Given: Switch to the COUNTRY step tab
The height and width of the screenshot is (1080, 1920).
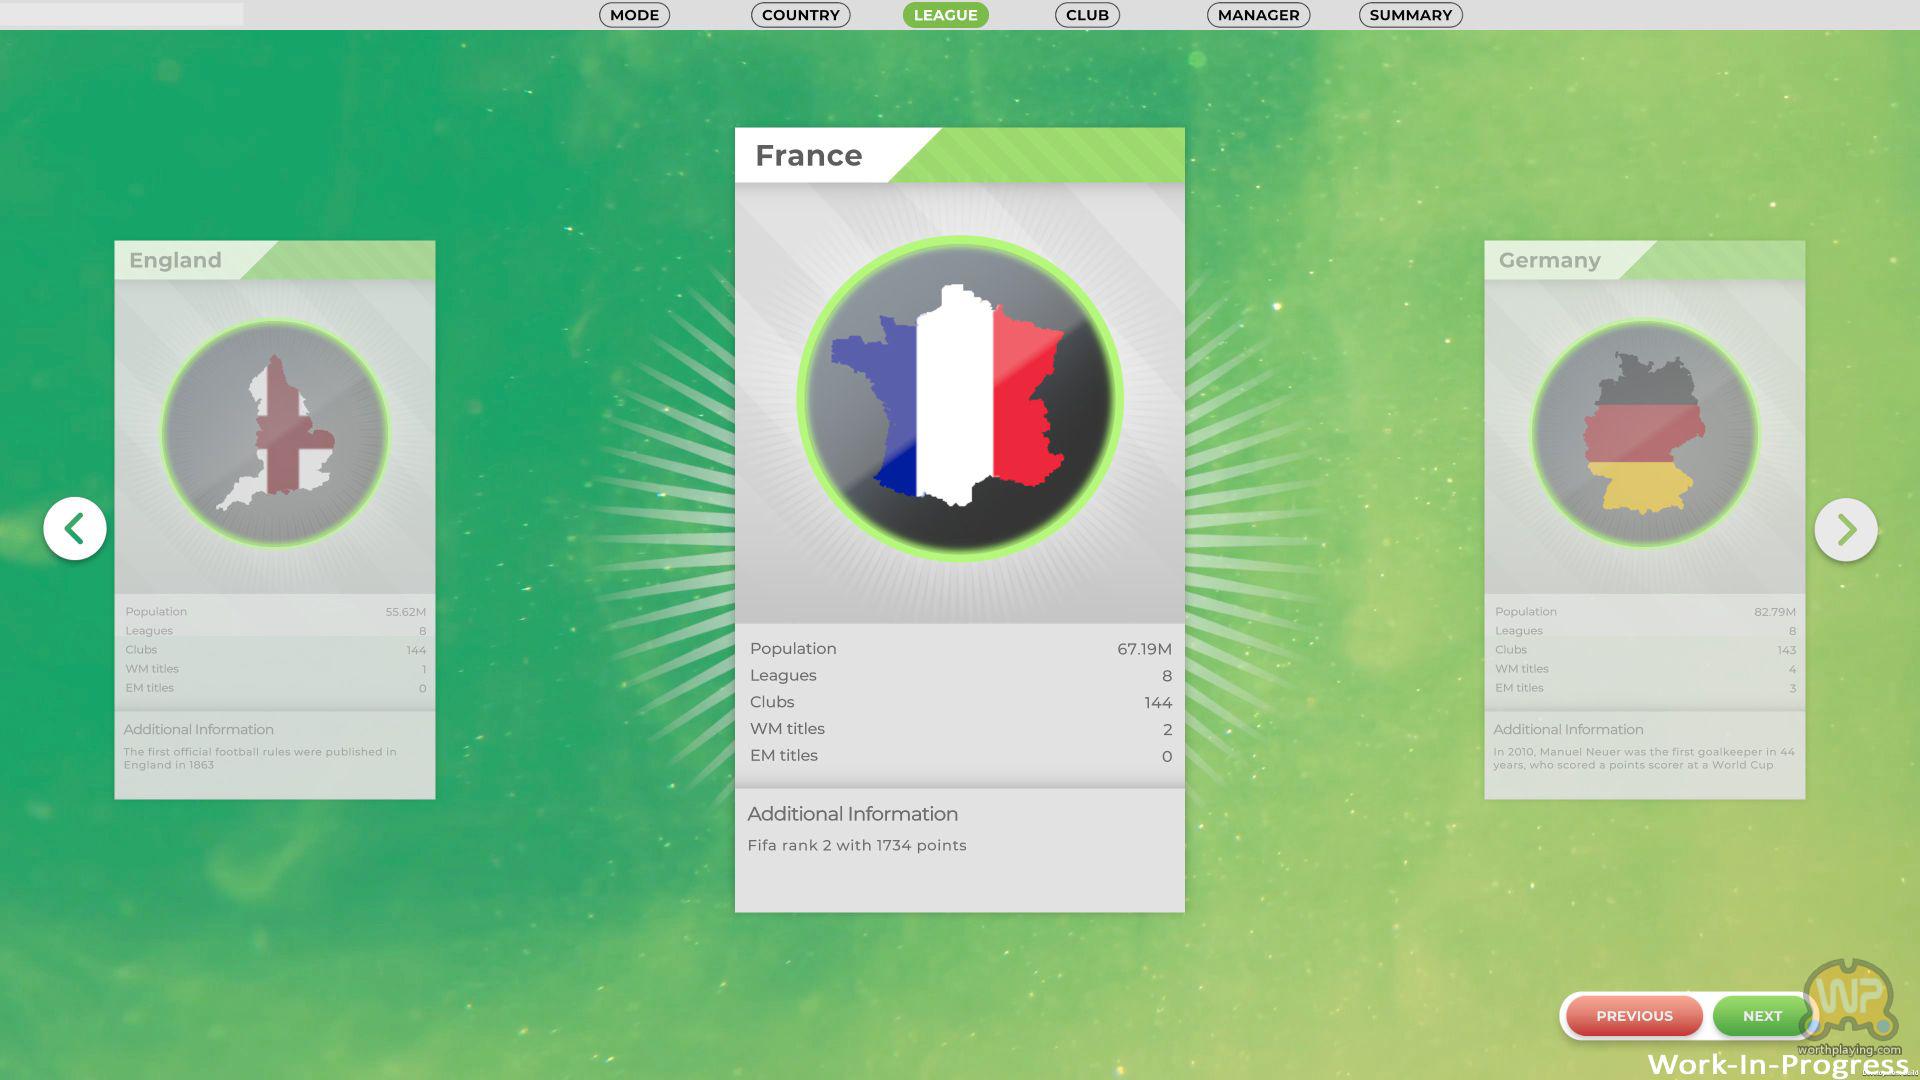Looking at the screenshot, I should [800, 15].
